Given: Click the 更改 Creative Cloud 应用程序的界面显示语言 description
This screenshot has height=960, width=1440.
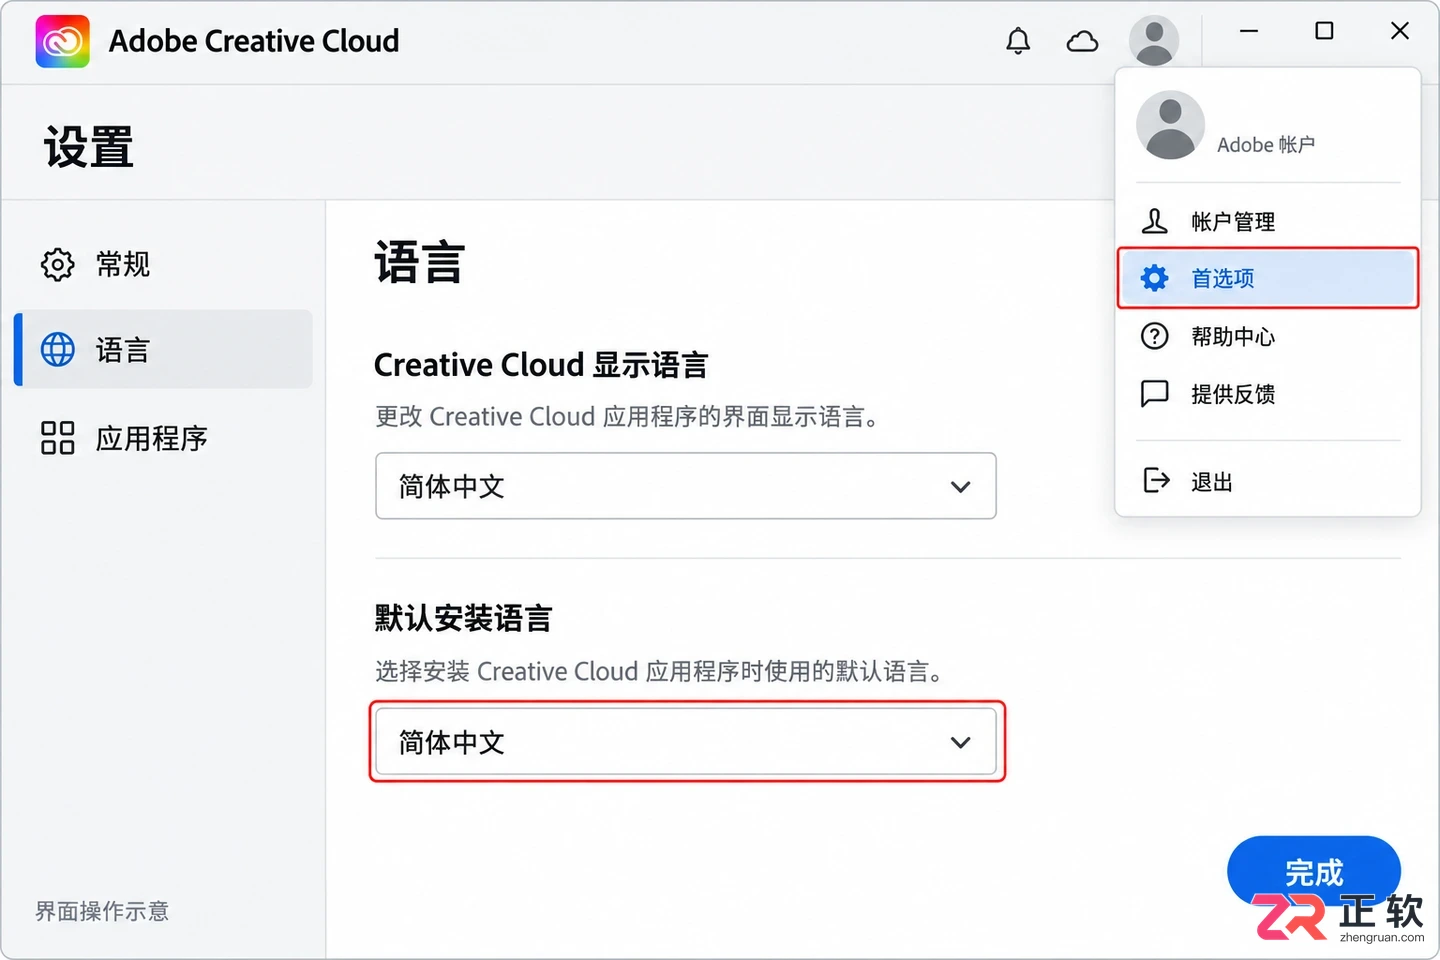Looking at the screenshot, I should click(627, 416).
